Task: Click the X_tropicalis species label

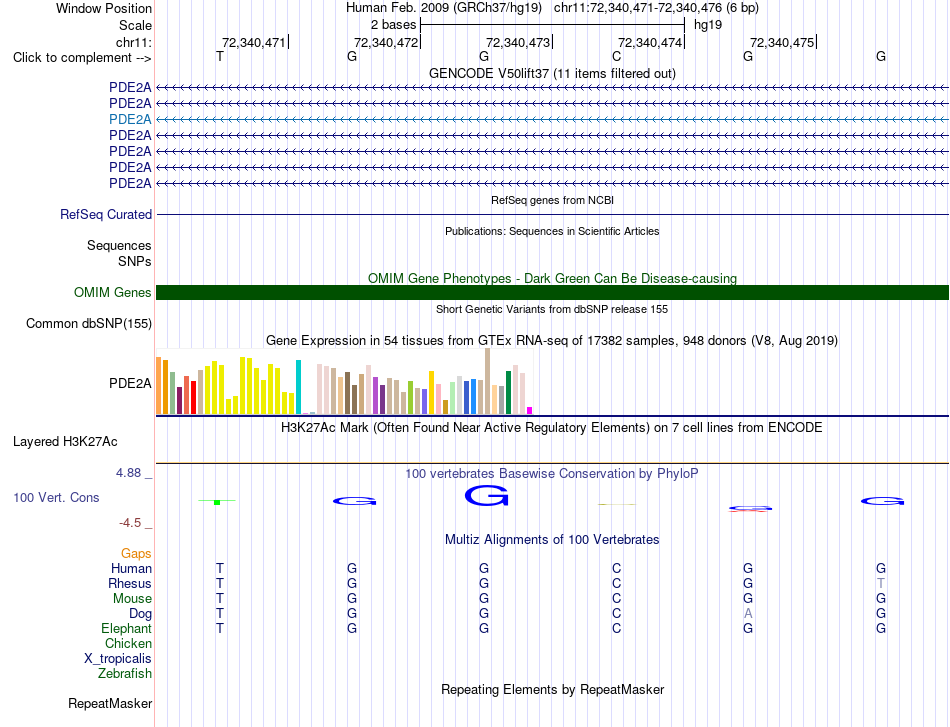Action: pyautogui.click(x=118, y=659)
